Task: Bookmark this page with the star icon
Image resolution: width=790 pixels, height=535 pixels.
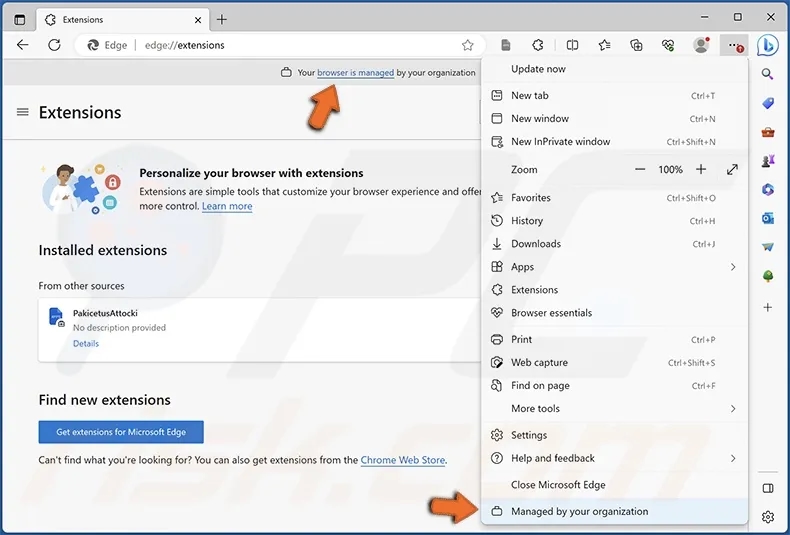Action: (x=467, y=45)
